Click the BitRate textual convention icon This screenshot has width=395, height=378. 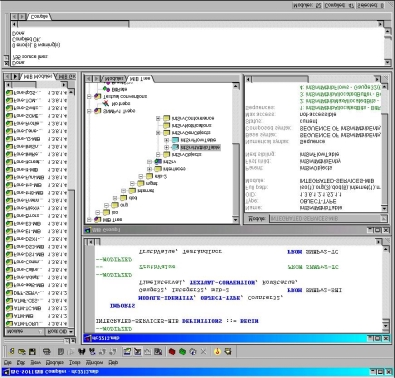coord(106,89)
